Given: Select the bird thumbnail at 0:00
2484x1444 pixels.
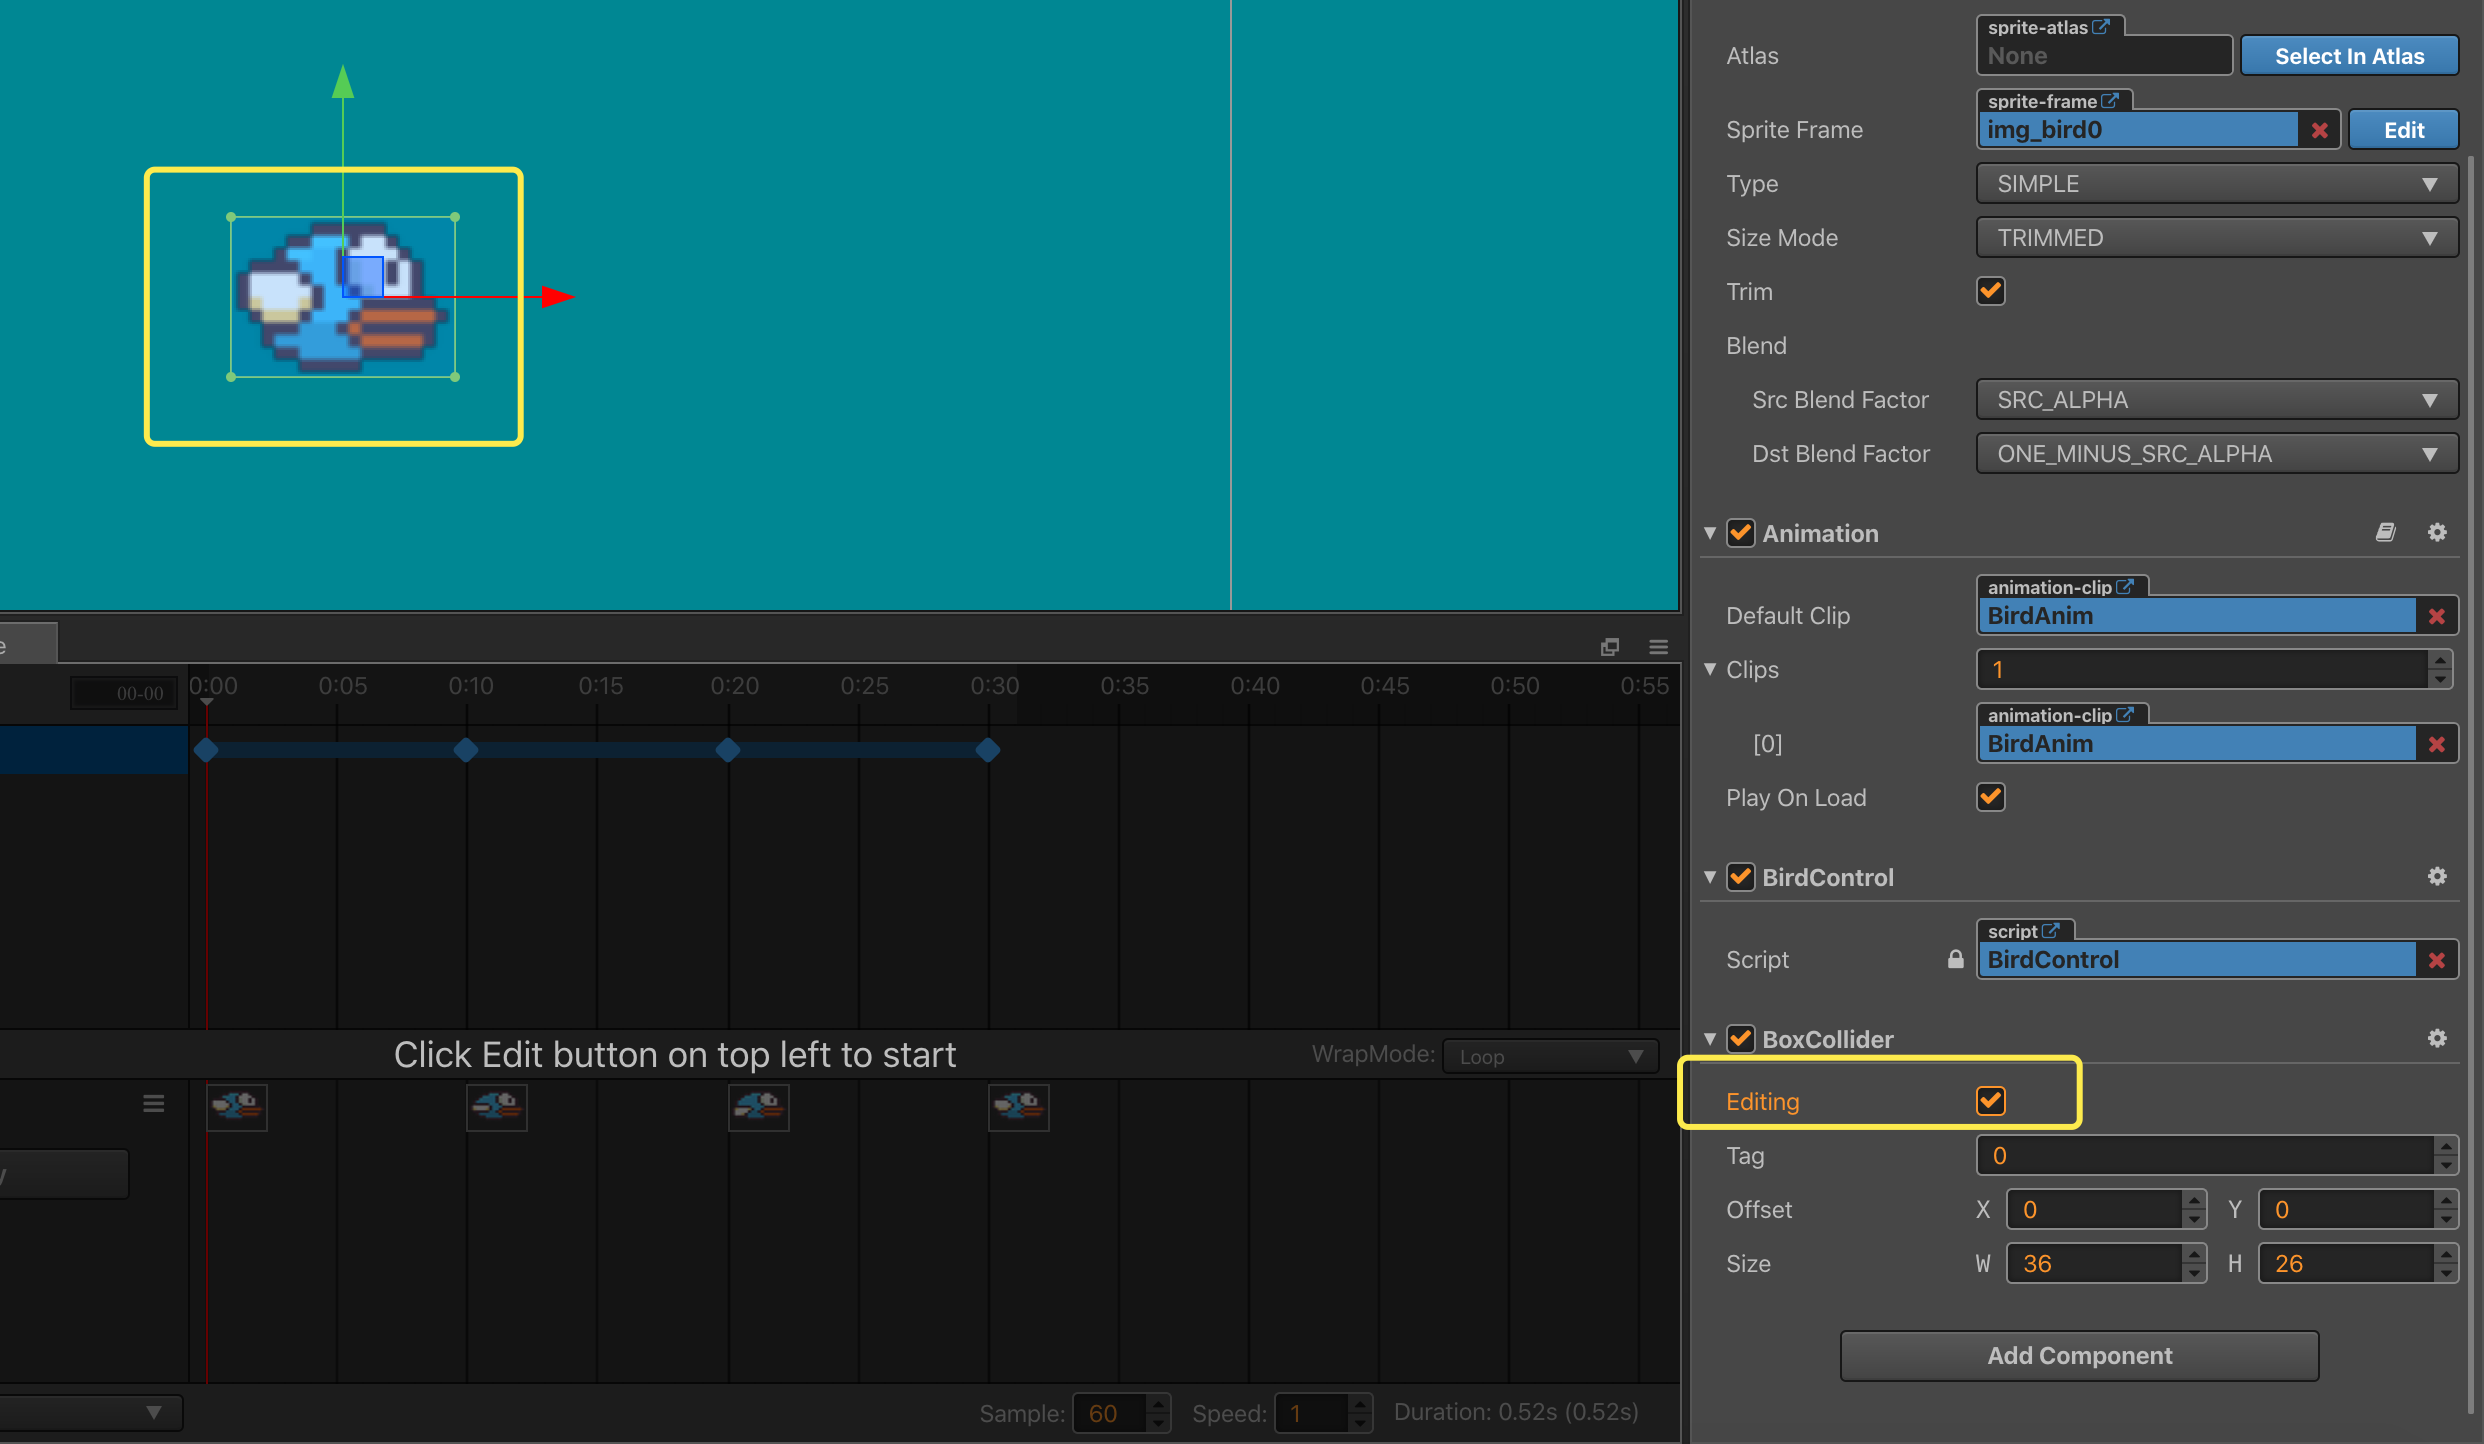Looking at the screenshot, I should point(237,1108).
